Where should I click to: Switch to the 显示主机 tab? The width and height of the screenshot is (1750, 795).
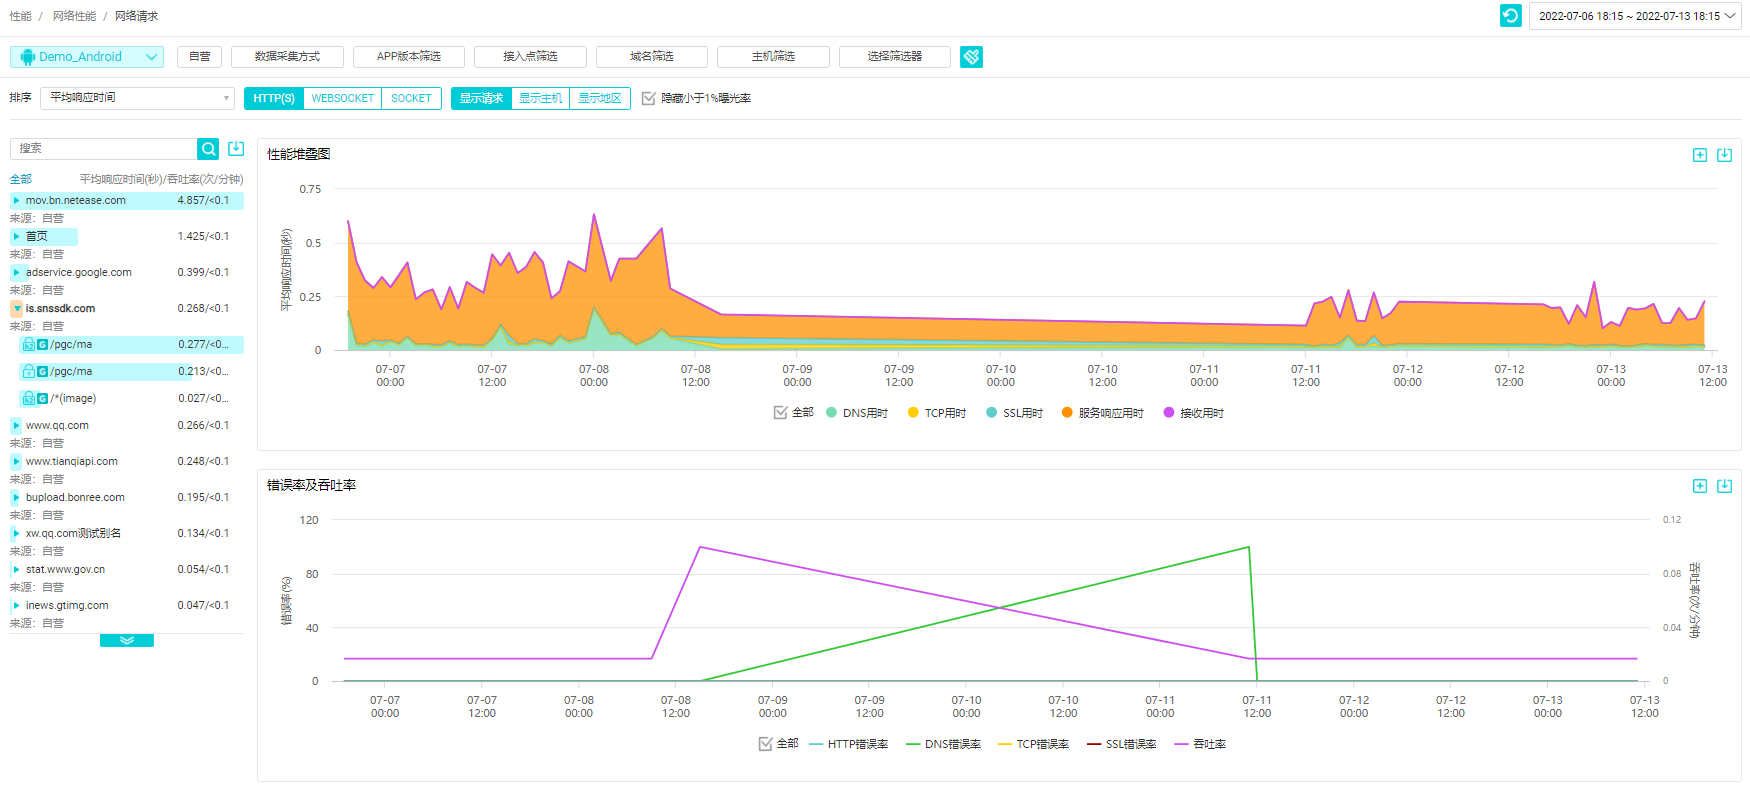(x=540, y=98)
